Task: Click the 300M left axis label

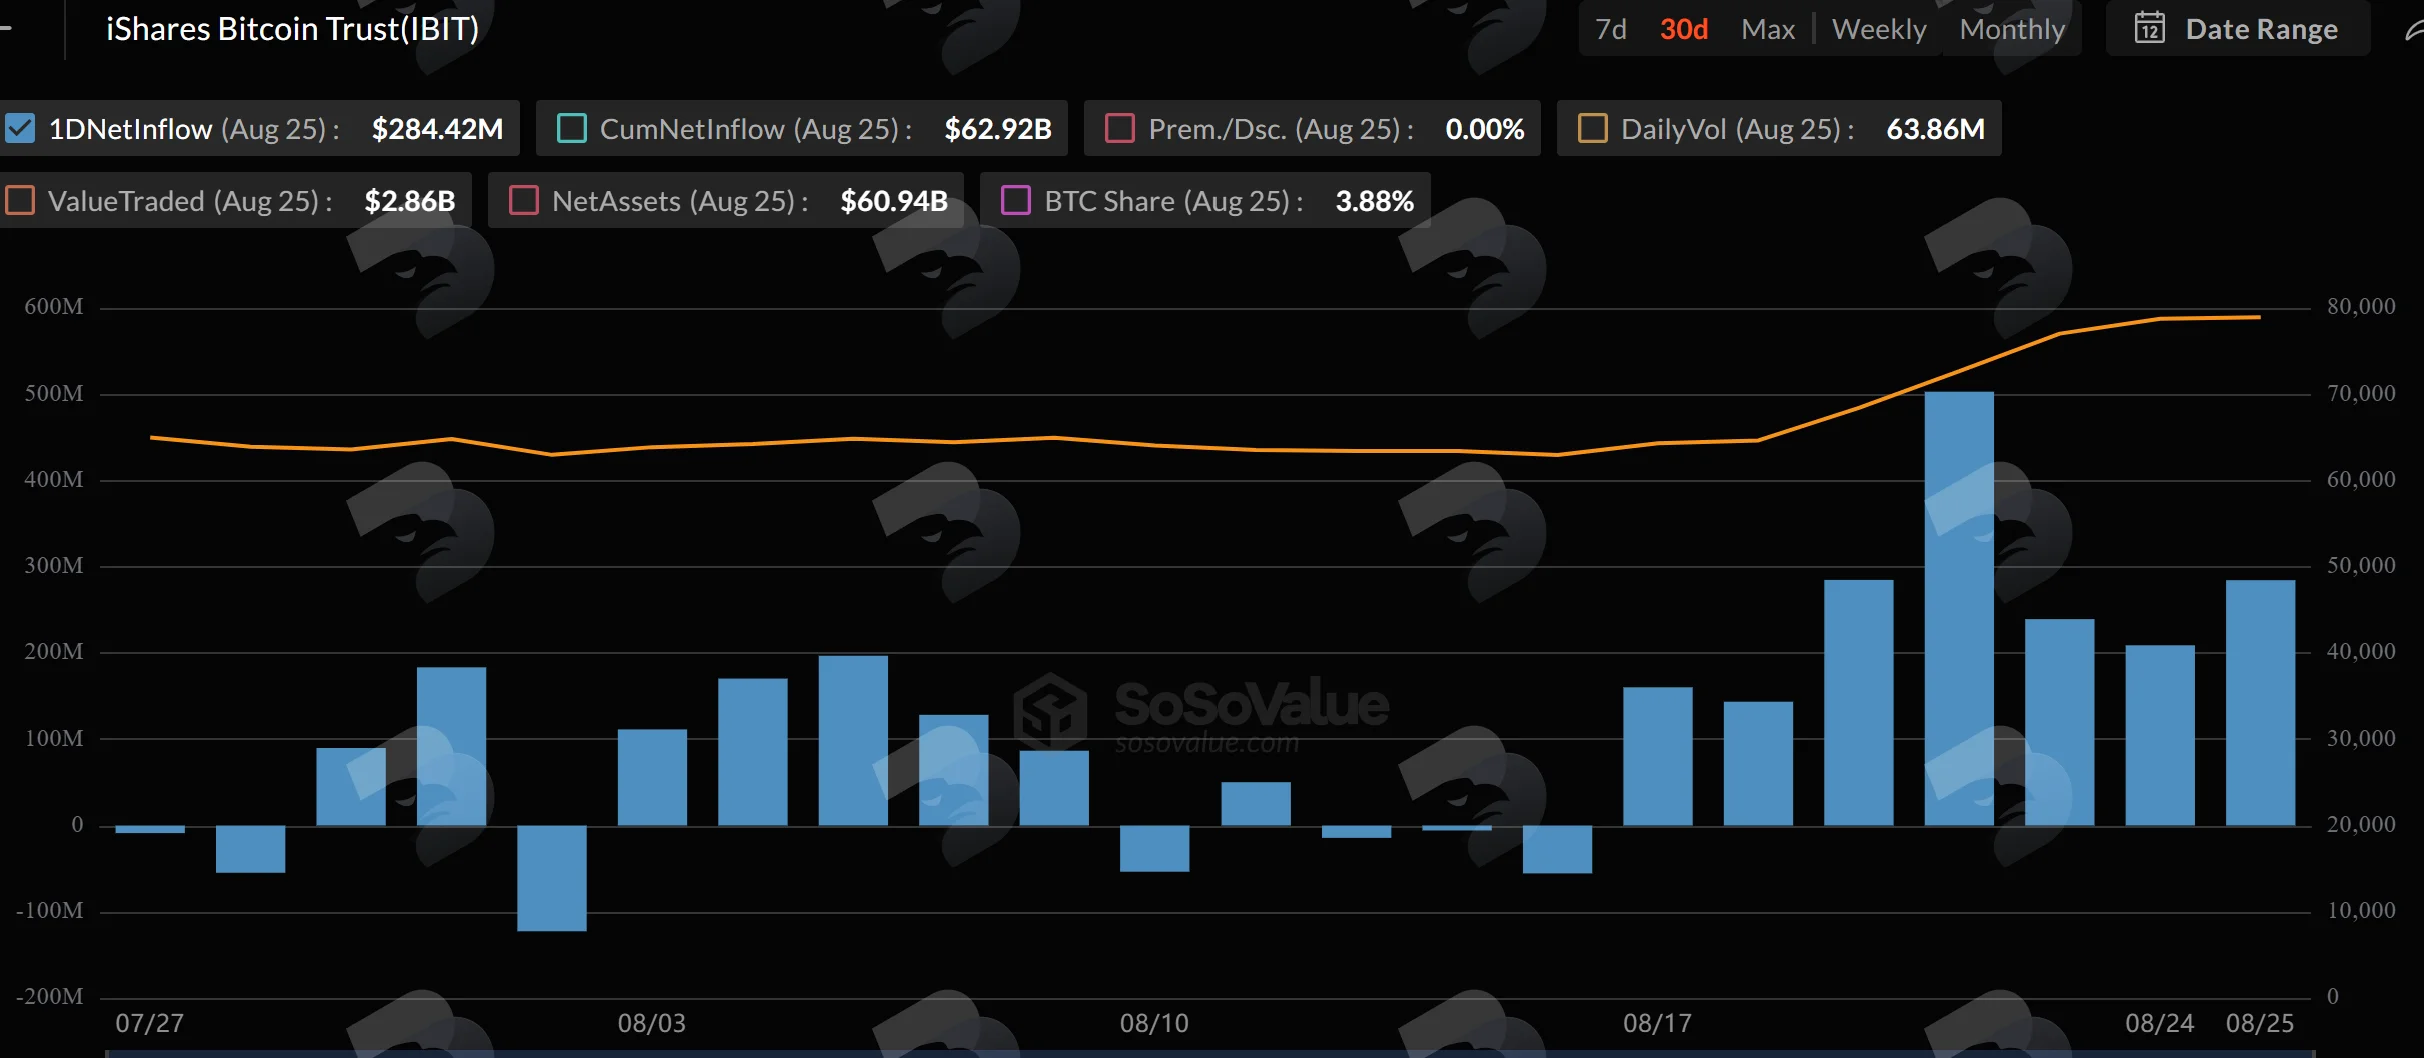Action: 54,565
